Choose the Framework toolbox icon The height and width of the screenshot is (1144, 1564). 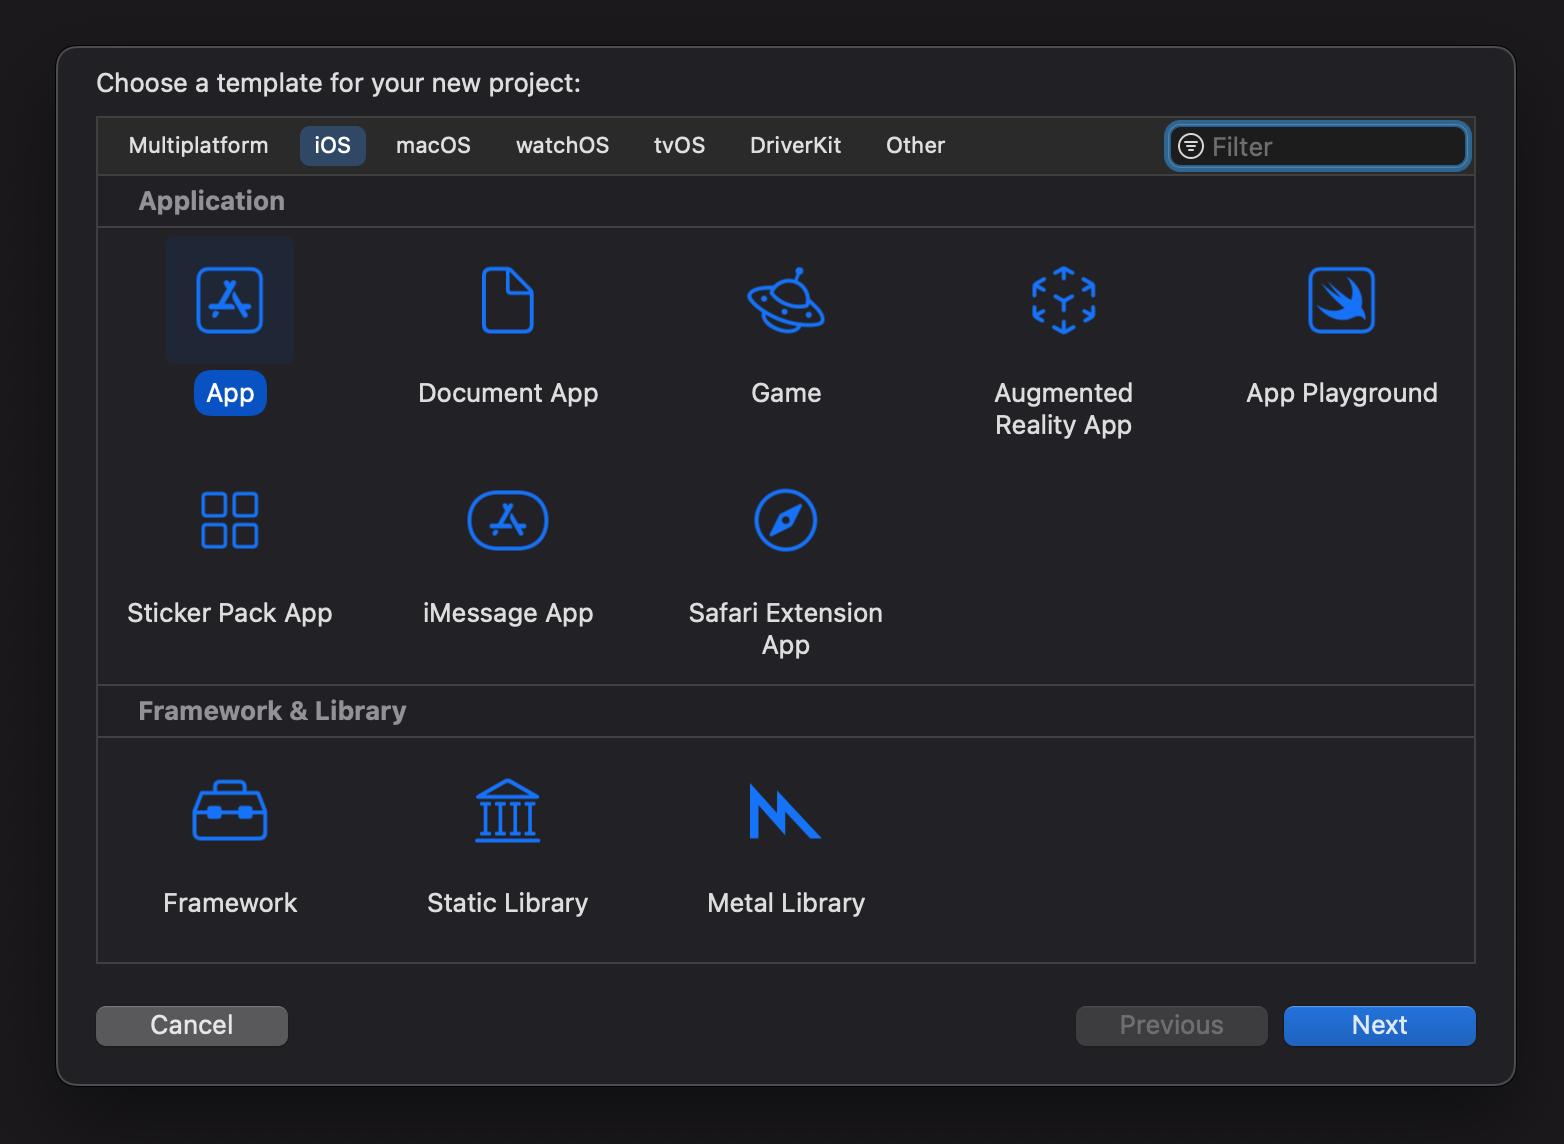click(230, 811)
